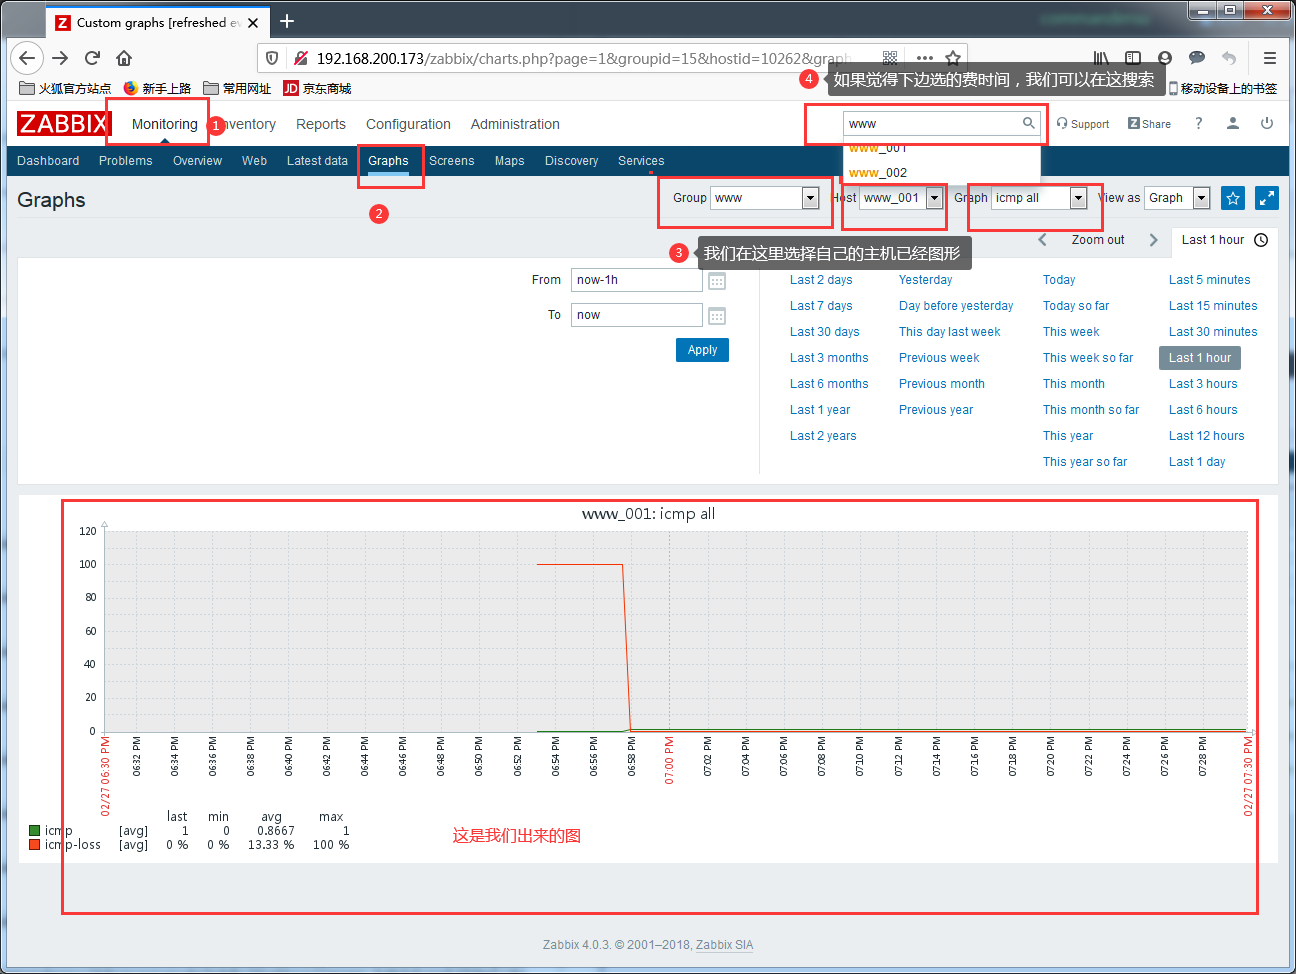Shift time range backward with left chevron

[x=1042, y=240]
